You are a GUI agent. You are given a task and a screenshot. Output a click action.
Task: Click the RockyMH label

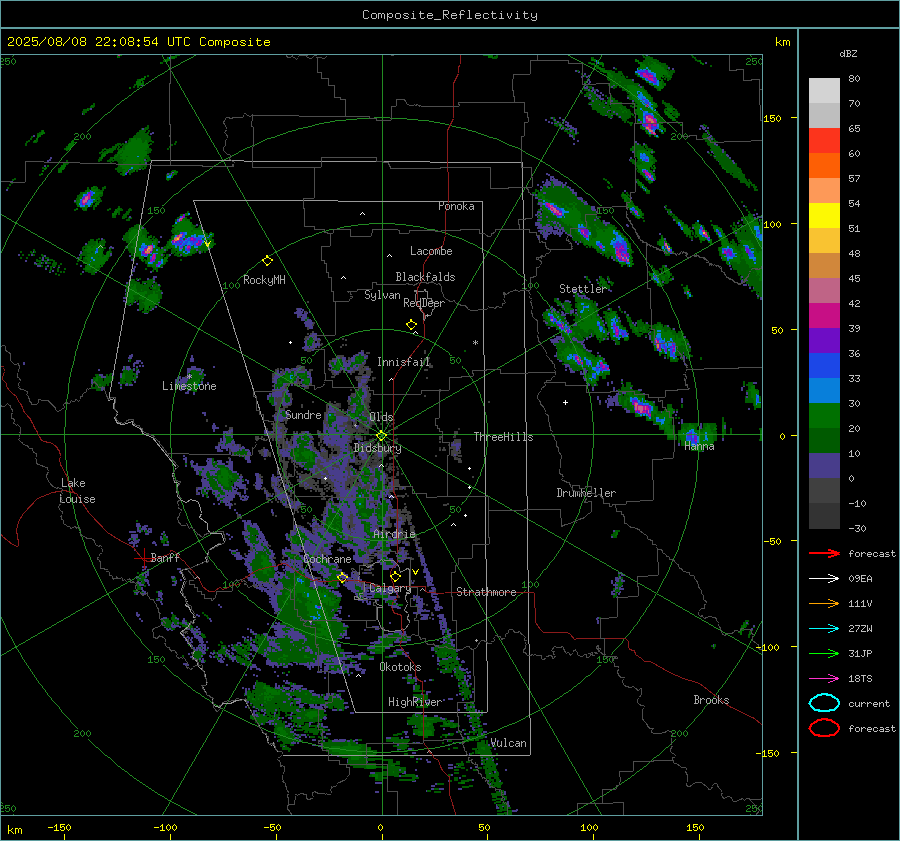(x=264, y=281)
